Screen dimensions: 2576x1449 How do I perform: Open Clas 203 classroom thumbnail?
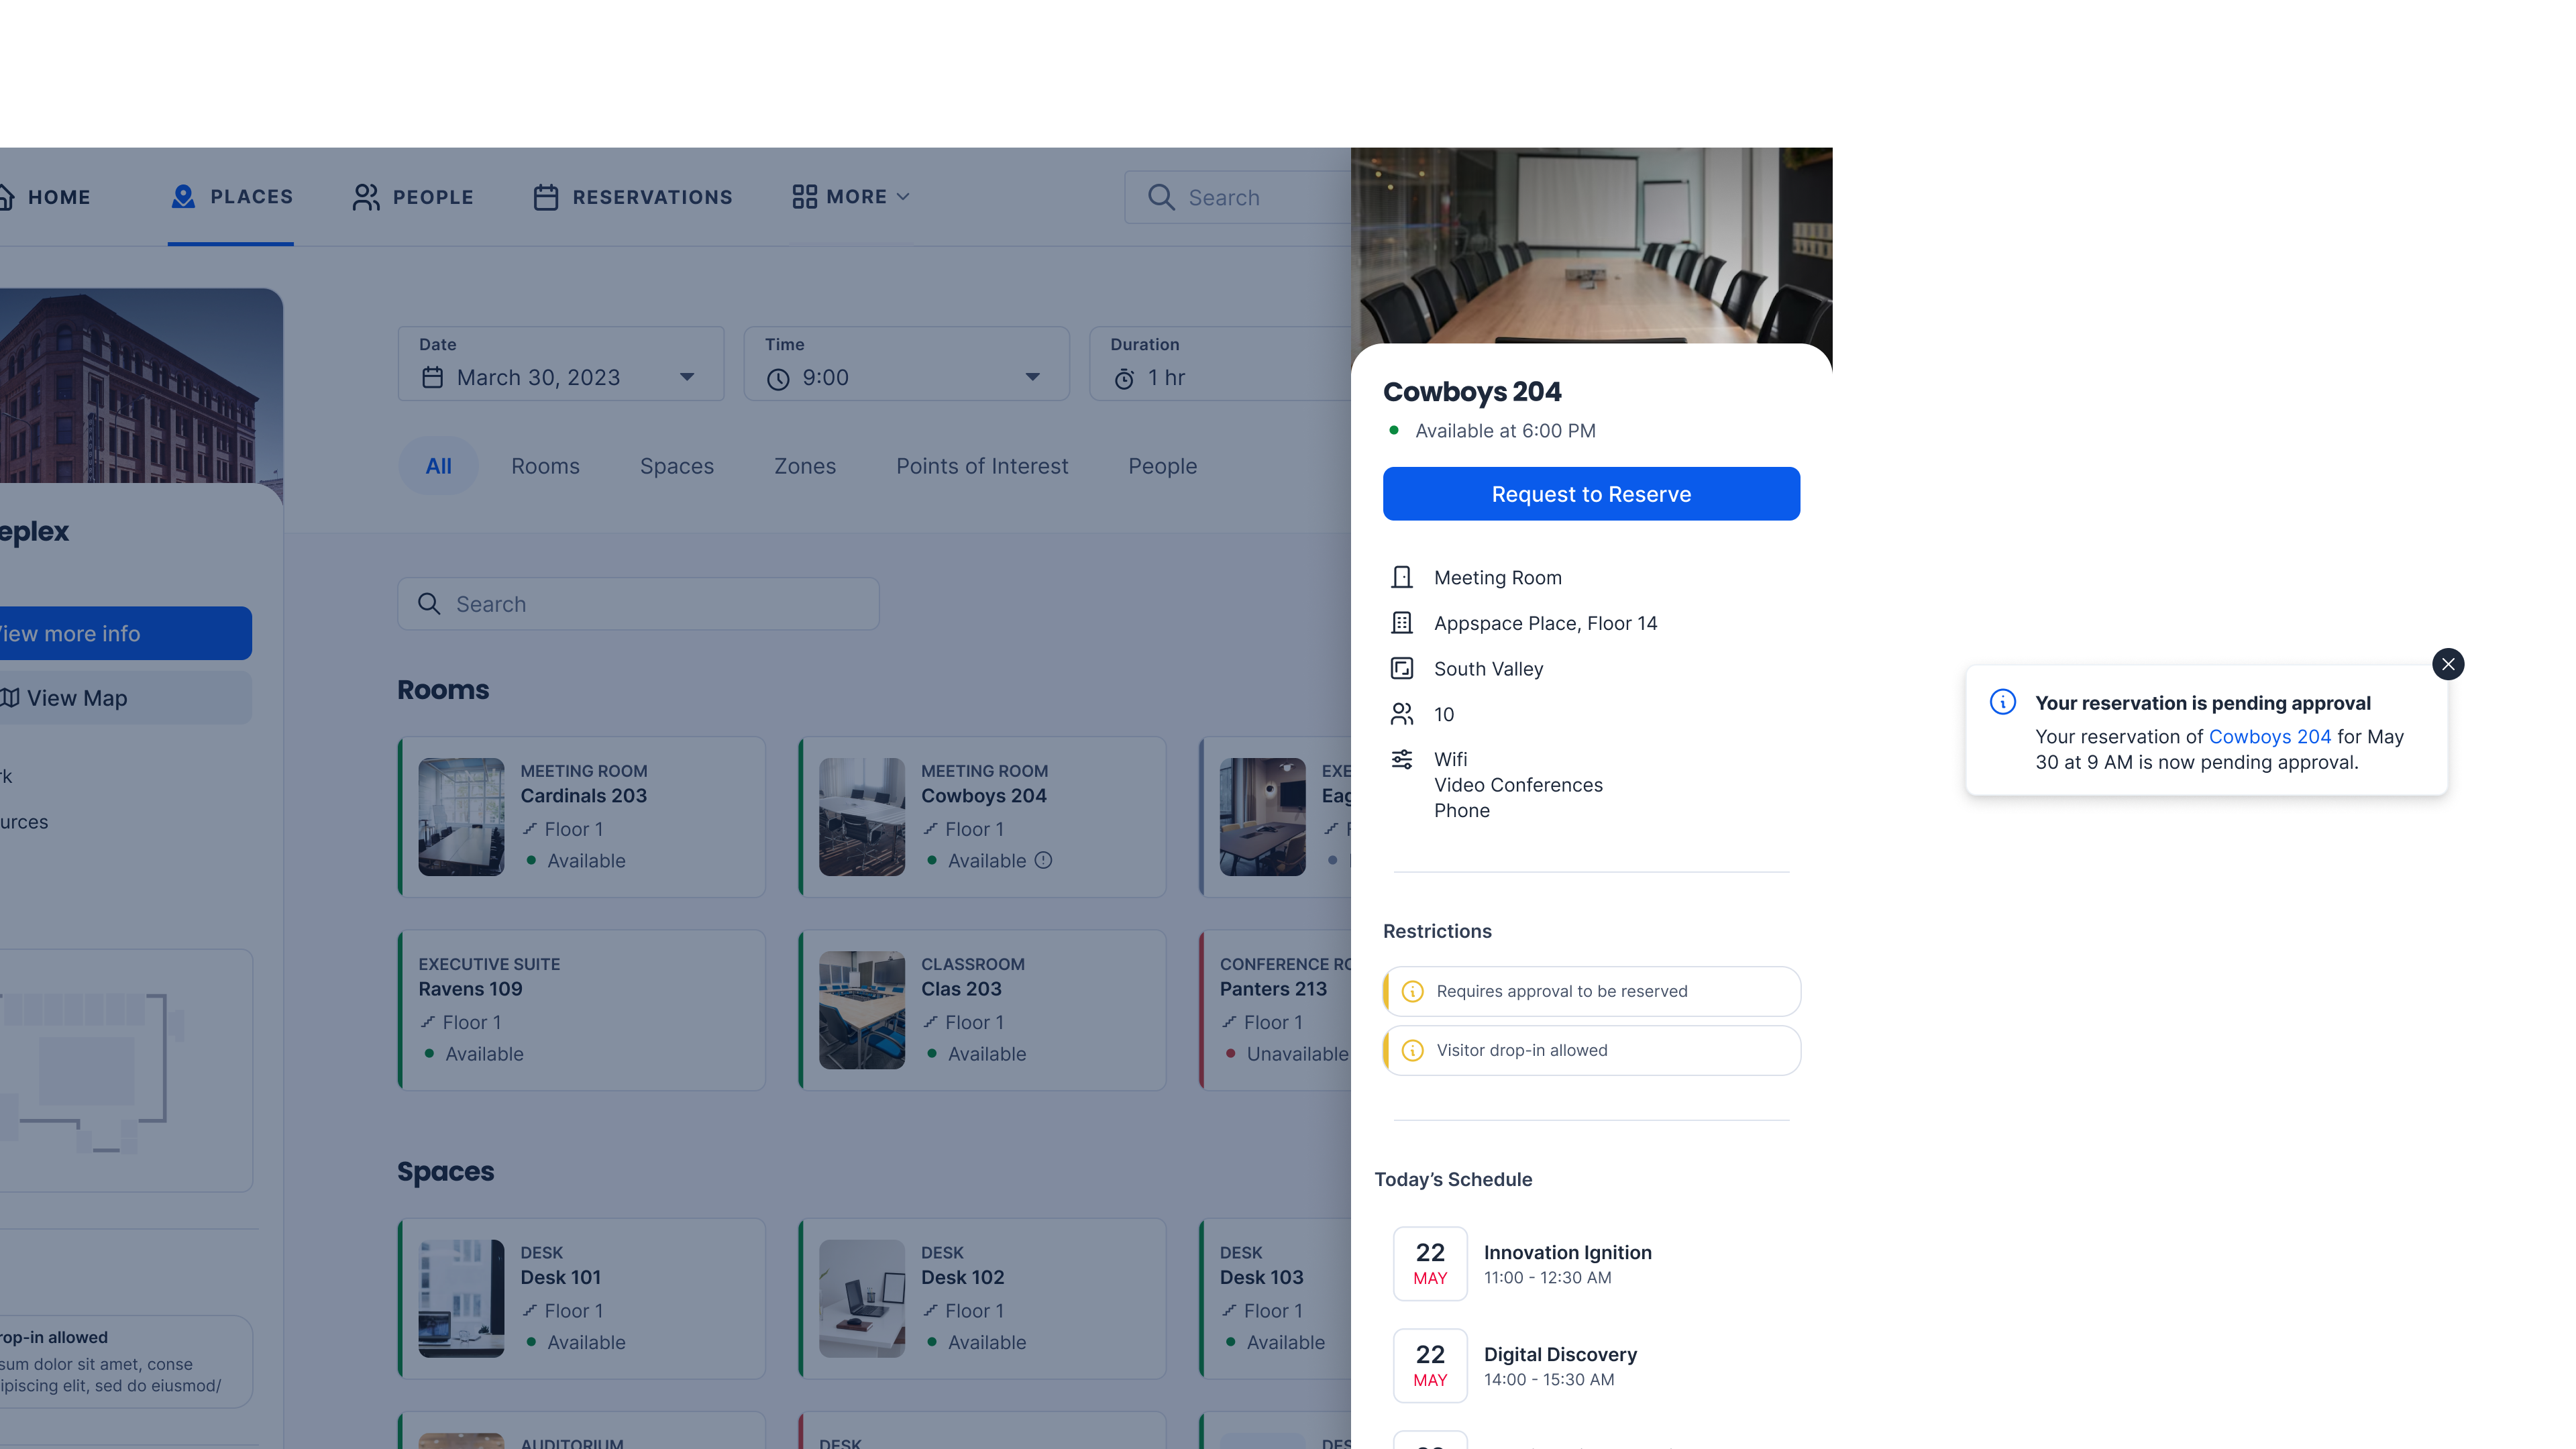862,1010
